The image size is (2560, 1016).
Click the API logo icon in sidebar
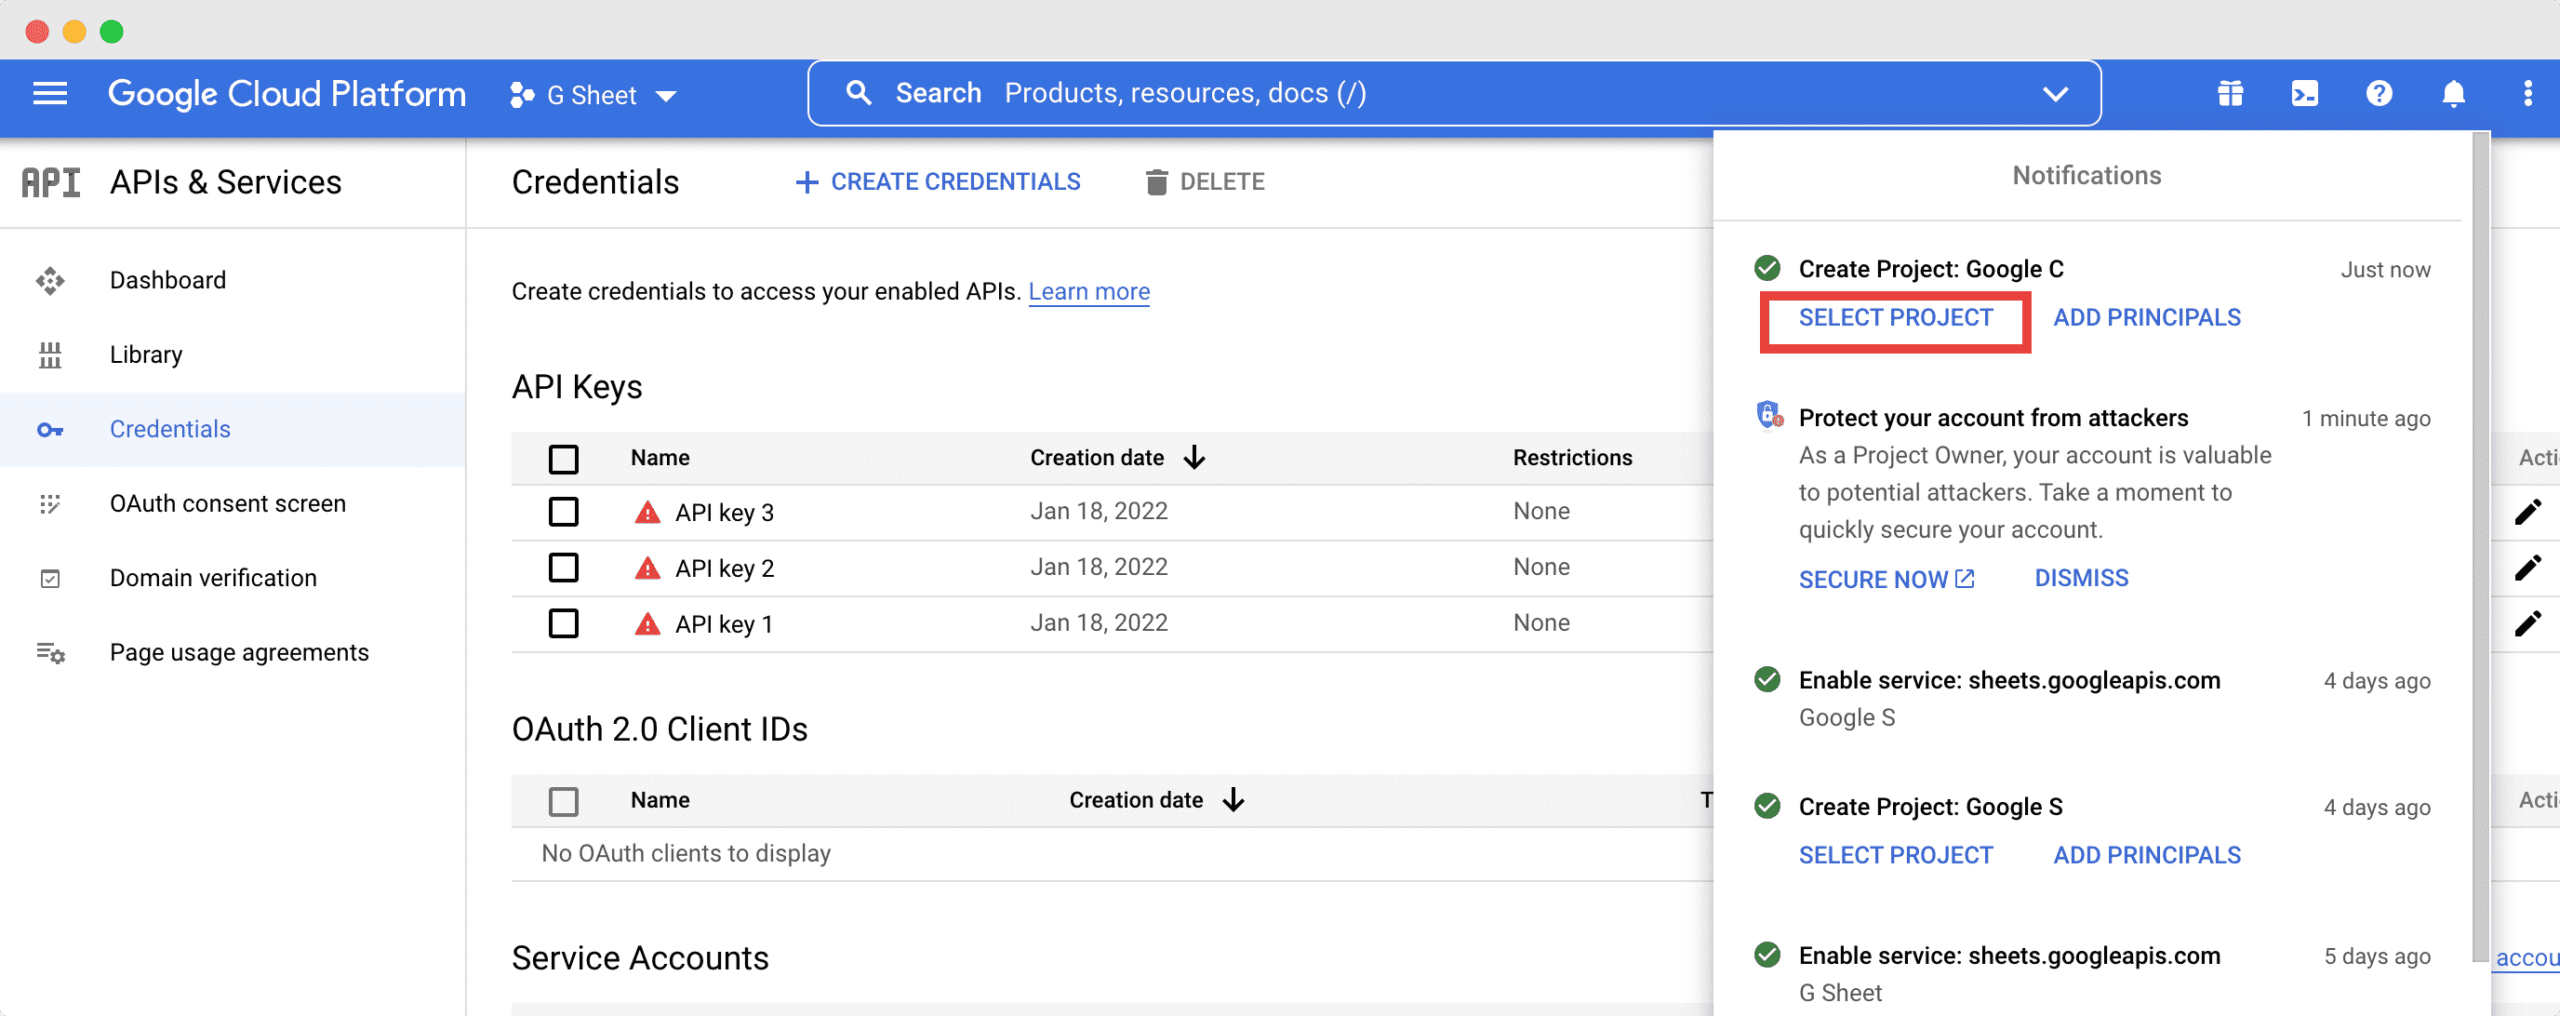pyautogui.click(x=51, y=182)
